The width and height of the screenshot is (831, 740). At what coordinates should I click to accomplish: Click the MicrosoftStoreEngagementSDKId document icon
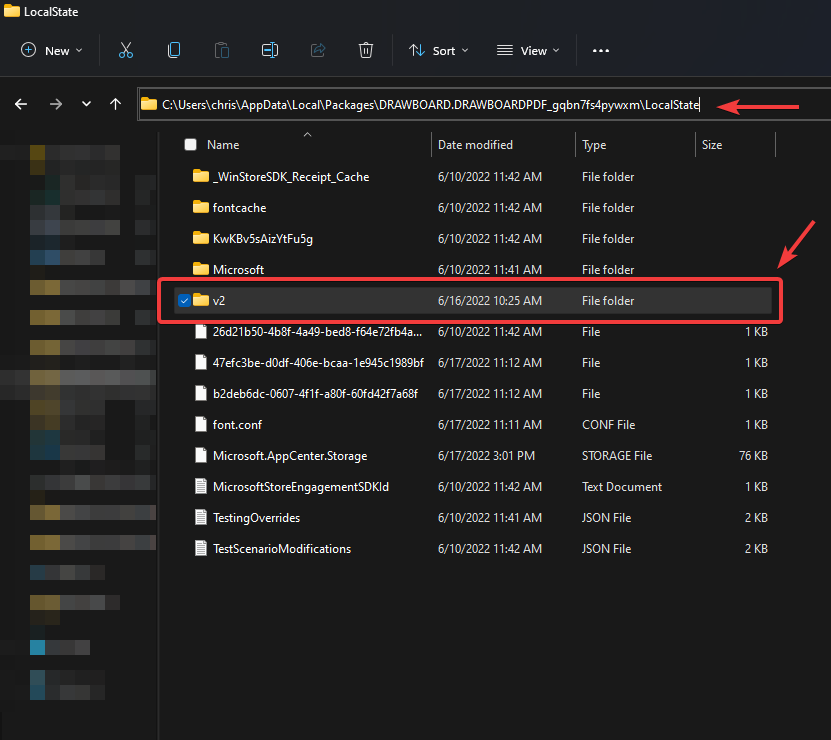[200, 486]
